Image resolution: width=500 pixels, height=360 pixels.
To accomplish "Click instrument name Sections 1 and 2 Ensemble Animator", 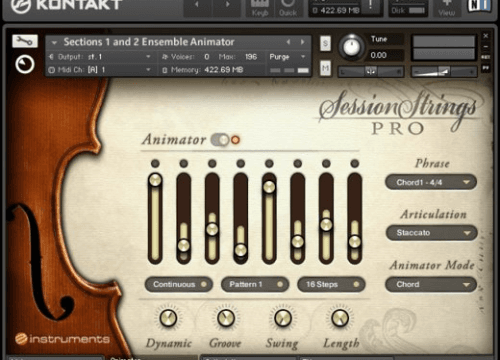I will pyautogui.click(x=149, y=42).
